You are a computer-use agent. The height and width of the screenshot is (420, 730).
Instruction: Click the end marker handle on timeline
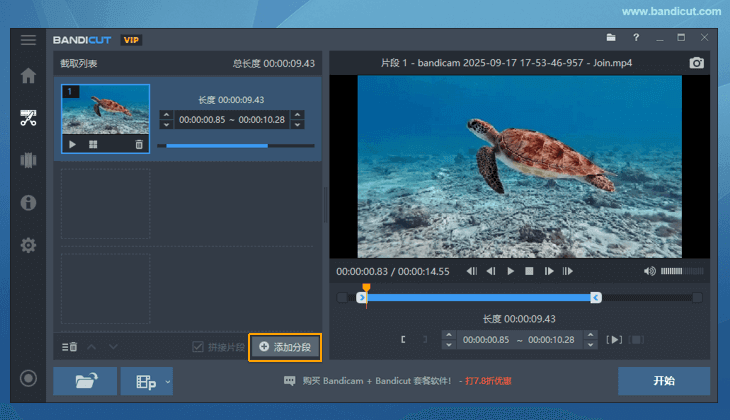click(596, 297)
